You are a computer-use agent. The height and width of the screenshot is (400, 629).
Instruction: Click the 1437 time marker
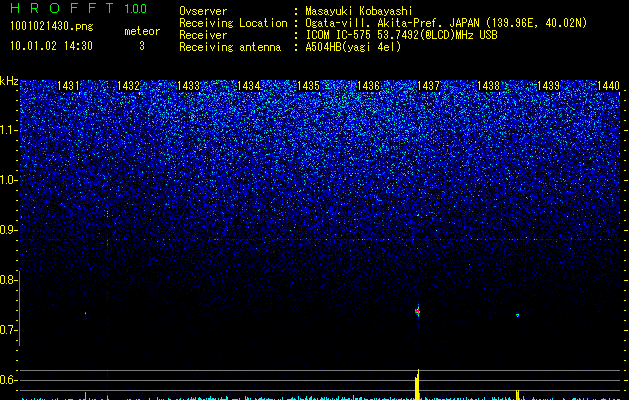pyautogui.click(x=428, y=85)
